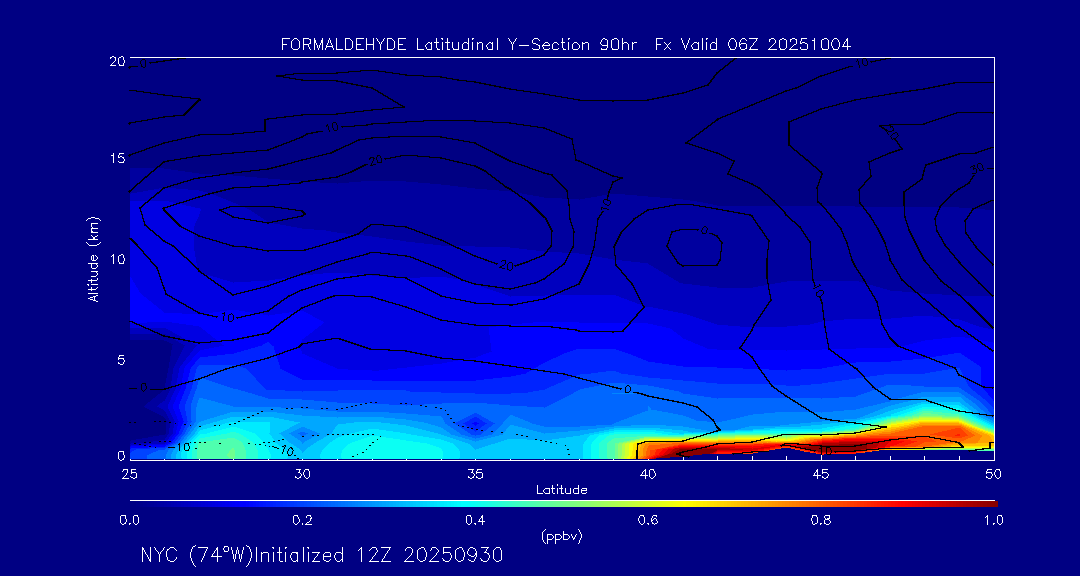1080x576 pixels.
Task: Click the "(ppbv)" units label
Action: [x=561, y=537]
